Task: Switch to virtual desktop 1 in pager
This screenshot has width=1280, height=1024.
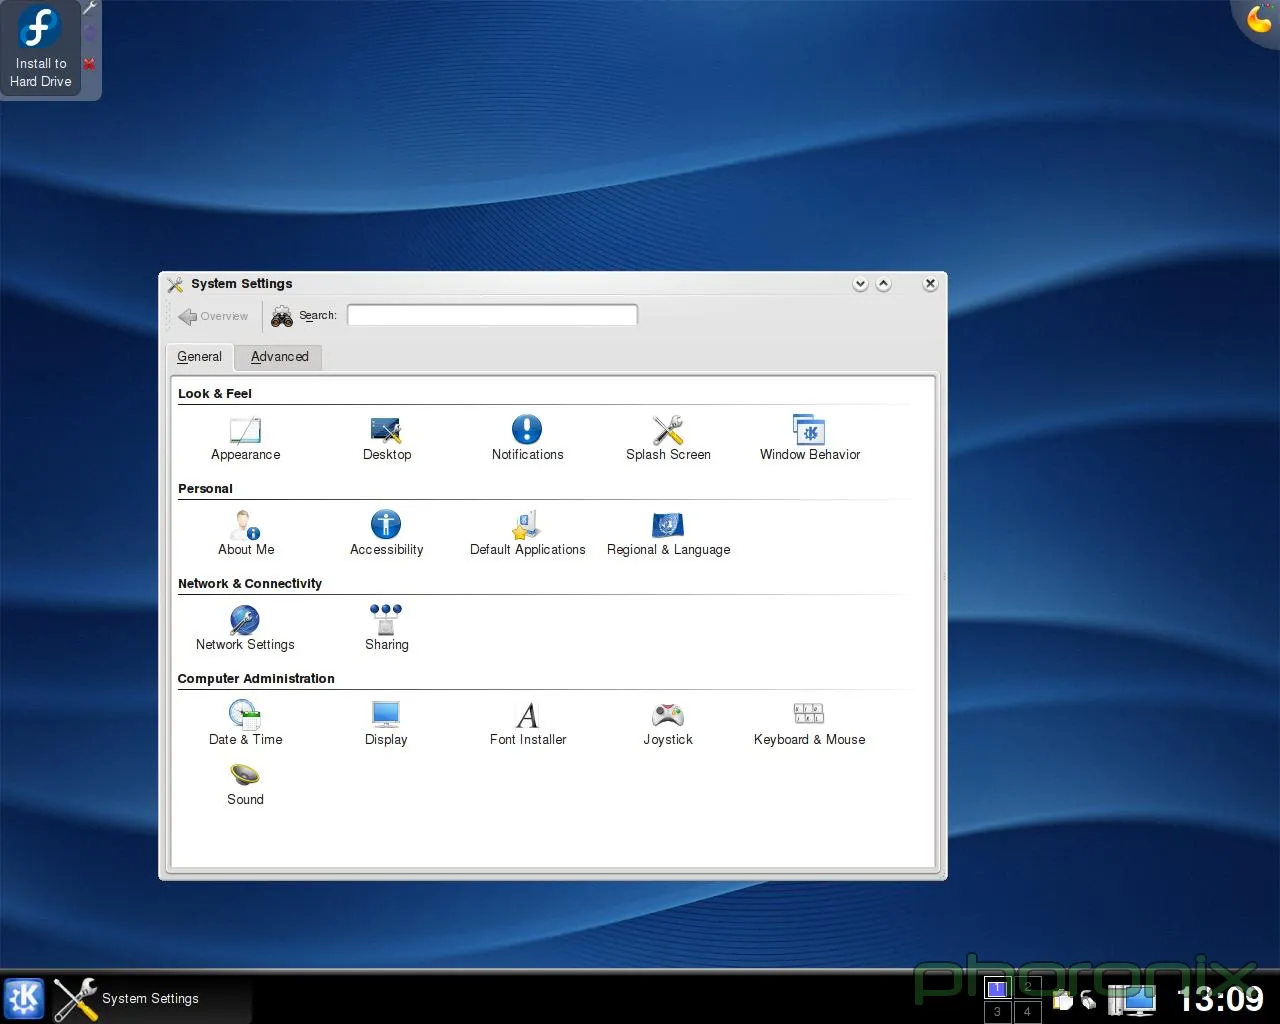Action: (997, 988)
